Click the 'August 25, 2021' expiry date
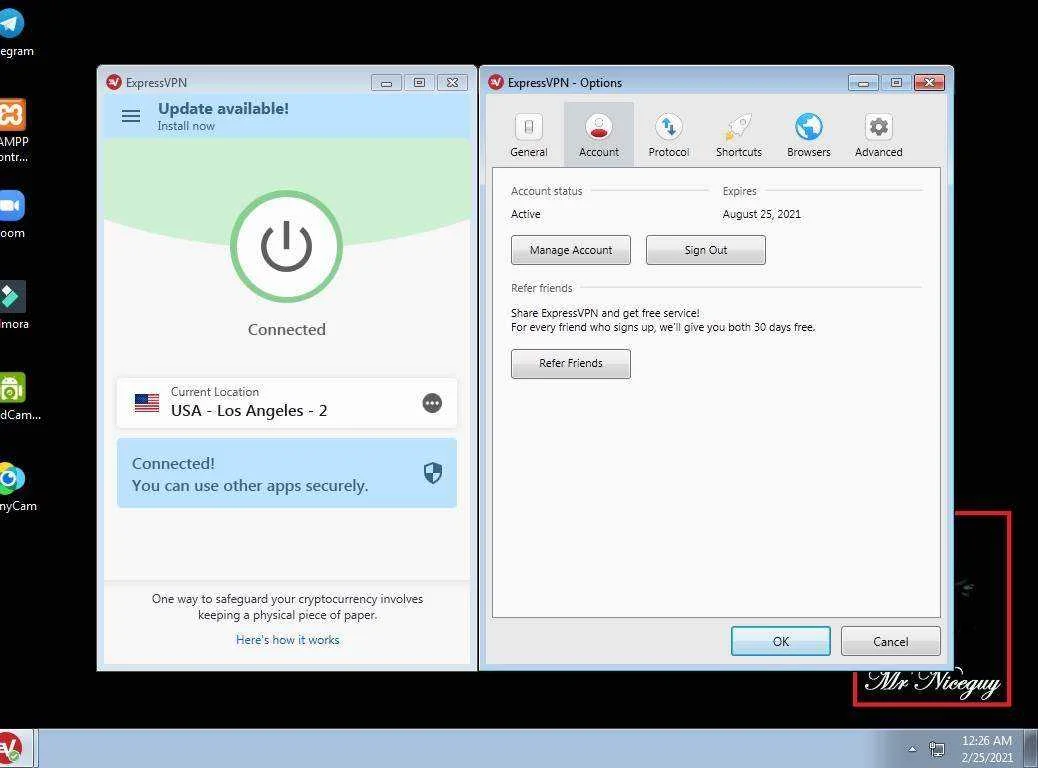The height and width of the screenshot is (768, 1038). click(761, 214)
